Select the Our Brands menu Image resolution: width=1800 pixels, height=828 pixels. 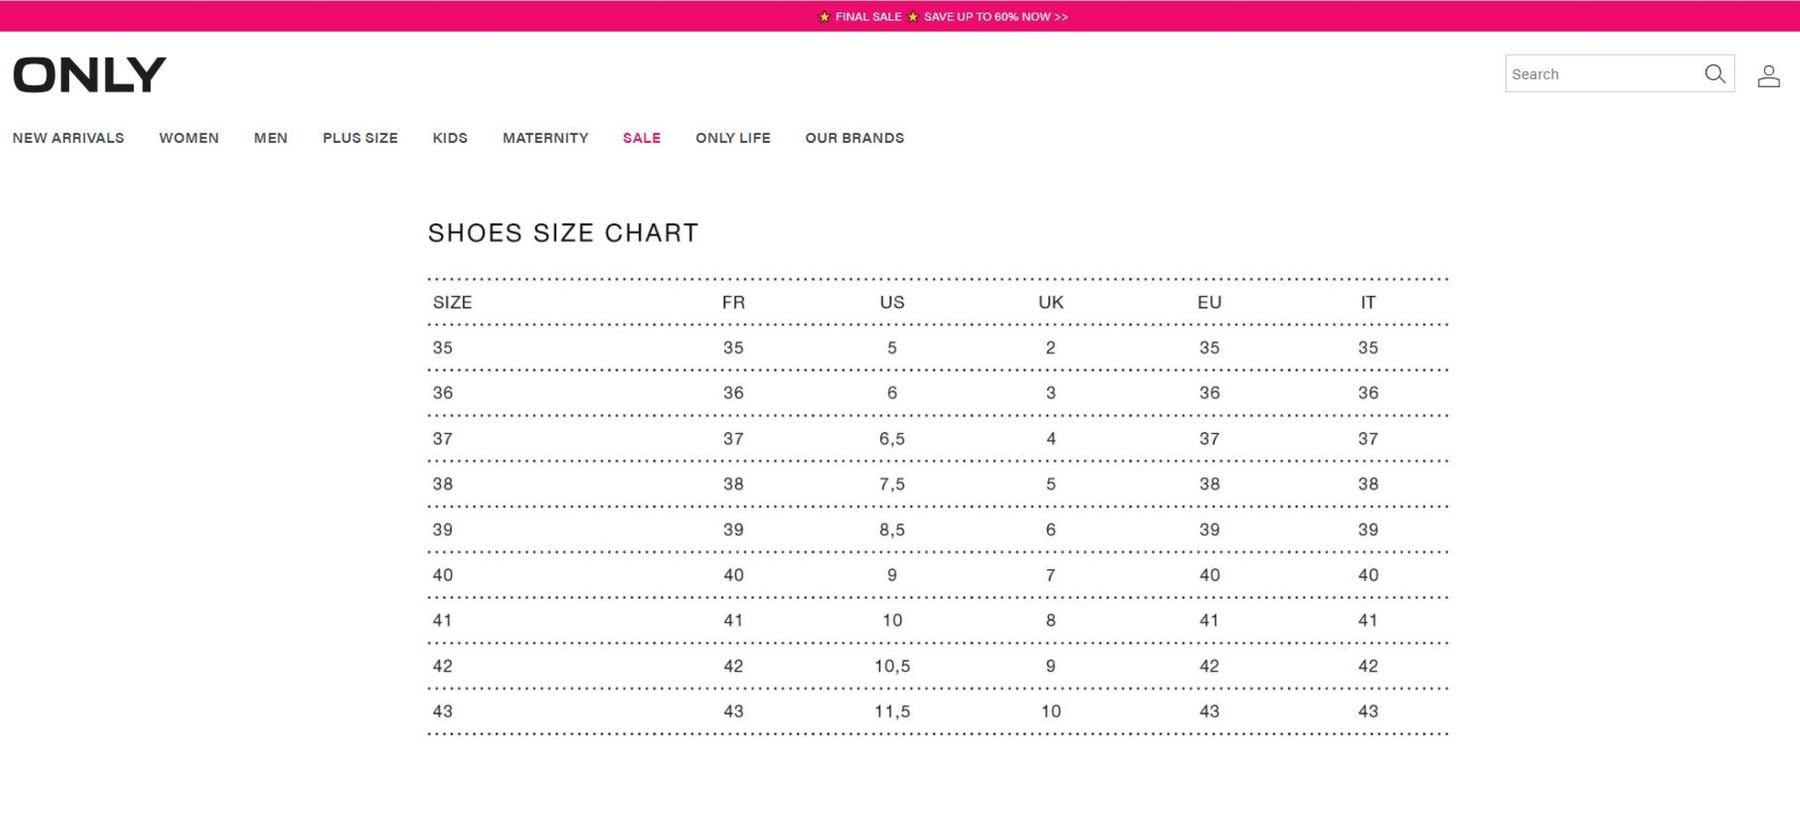coord(855,138)
